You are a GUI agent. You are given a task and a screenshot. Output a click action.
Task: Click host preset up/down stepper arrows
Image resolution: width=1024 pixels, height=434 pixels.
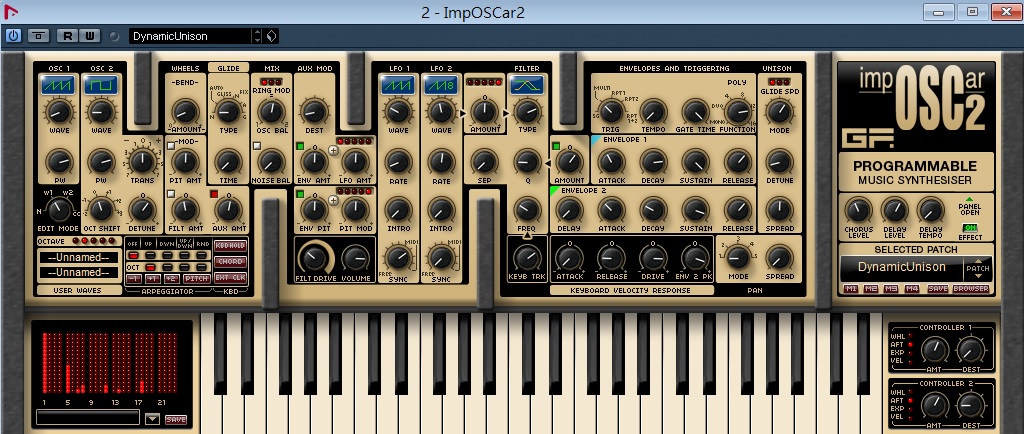pos(257,36)
